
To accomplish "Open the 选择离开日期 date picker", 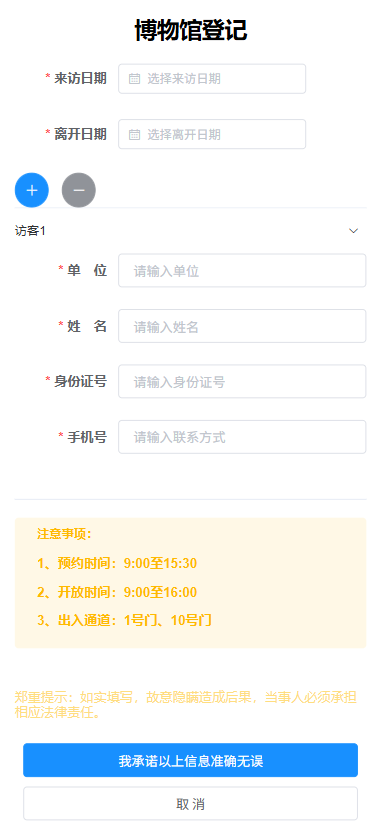I will click(212, 134).
